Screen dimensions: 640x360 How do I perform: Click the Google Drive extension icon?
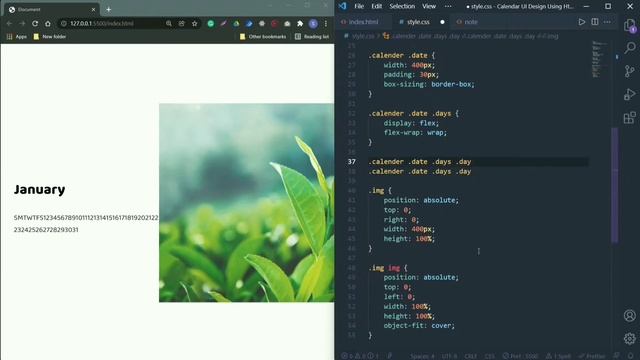click(x=236, y=24)
